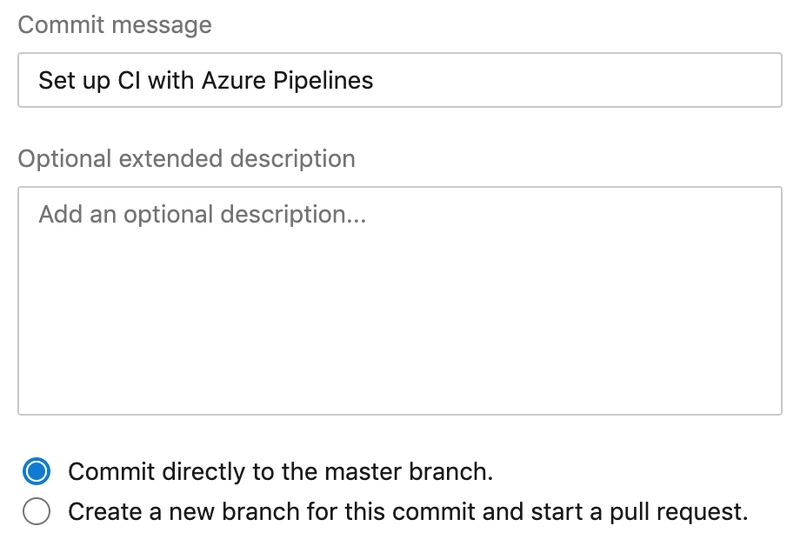Click the 'Commit message' field label
The image size is (800, 546).
pos(115,25)
